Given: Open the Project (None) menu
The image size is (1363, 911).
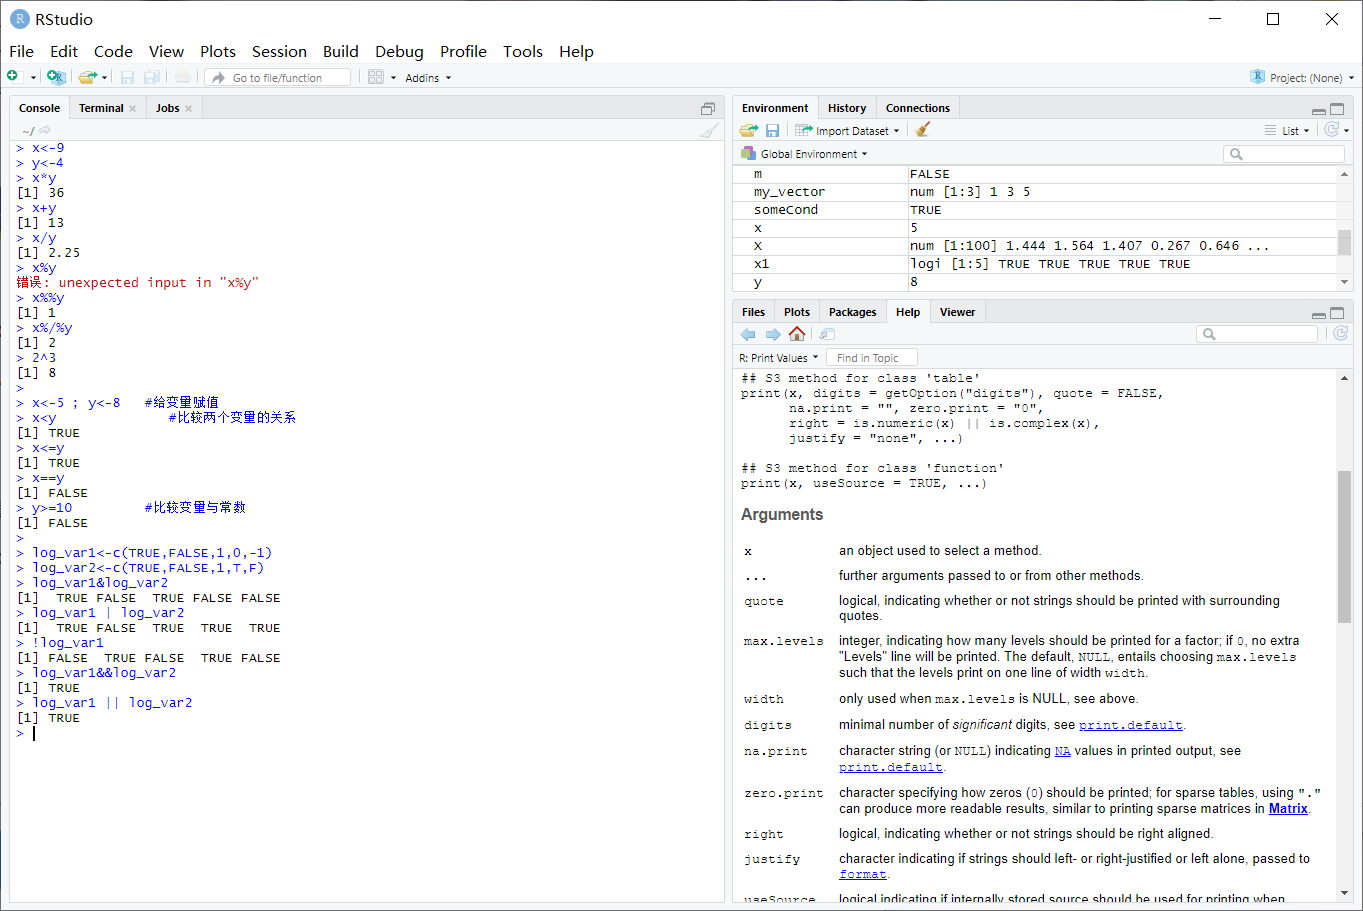Looking at the screenshot, I should [x=1302, y=77].
